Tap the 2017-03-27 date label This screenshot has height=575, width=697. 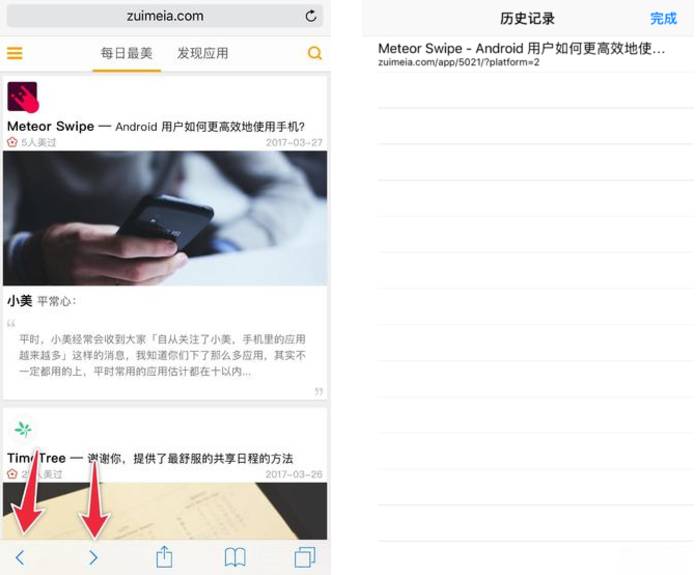point(294,142)
